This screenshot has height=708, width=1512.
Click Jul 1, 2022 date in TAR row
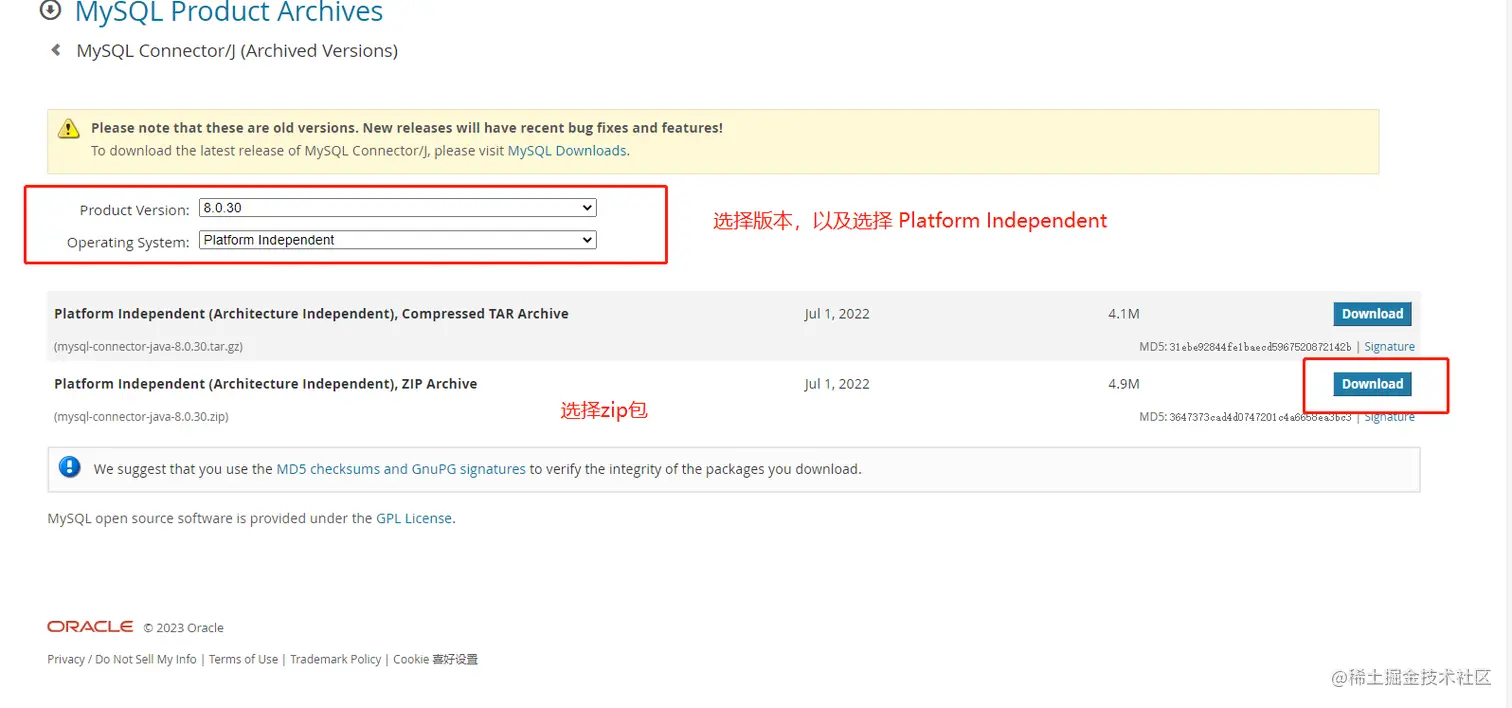point(837,314)
